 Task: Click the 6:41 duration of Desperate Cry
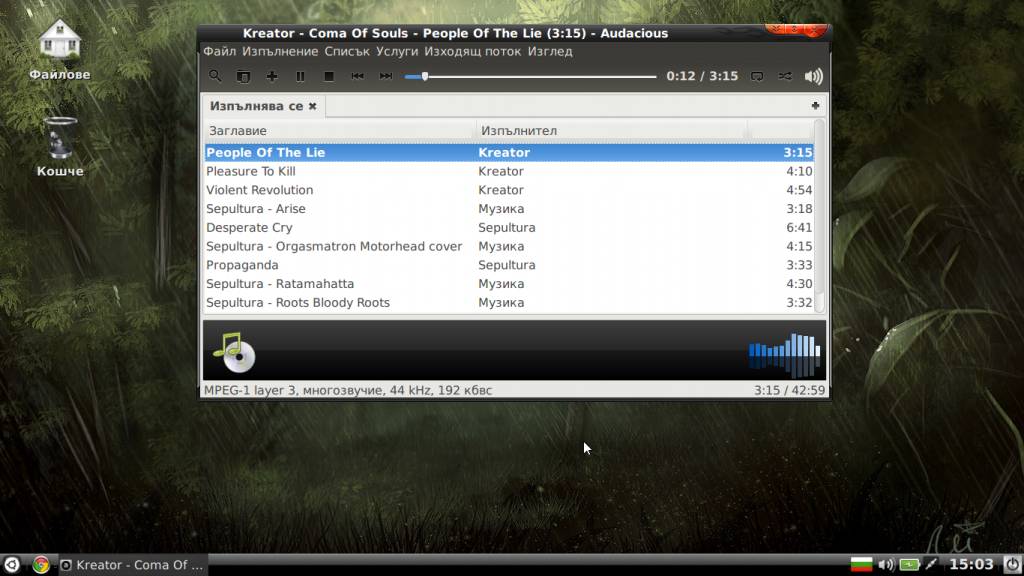point(799,227)
